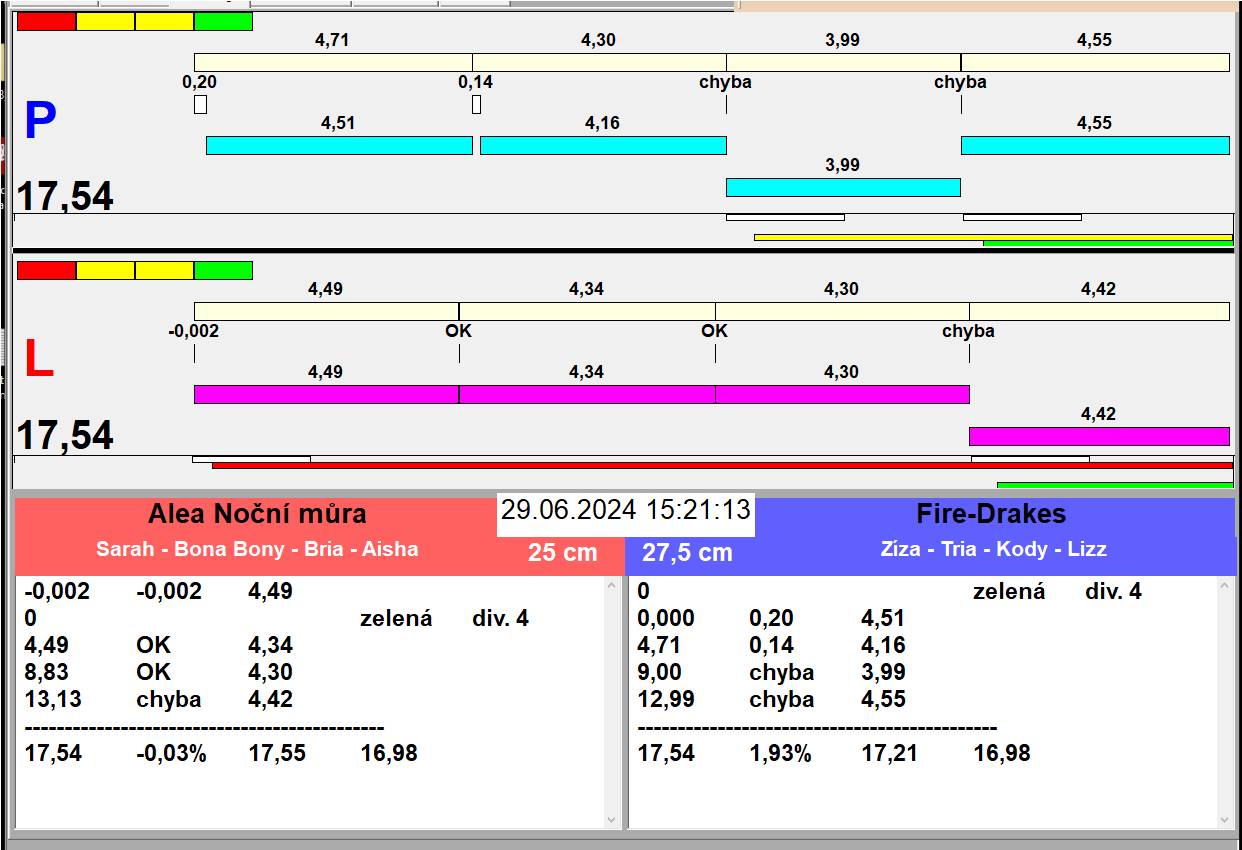Click the small 0,14 pass marker box
Image resolution: width=1242 pixels, height=850 pixels.
click(476, 104)
